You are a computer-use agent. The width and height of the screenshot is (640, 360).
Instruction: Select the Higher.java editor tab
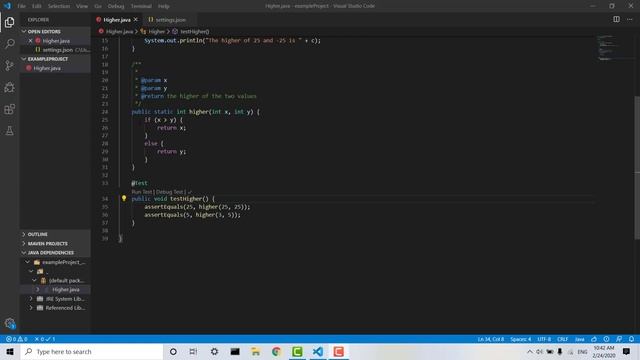(x=117, y=20)
